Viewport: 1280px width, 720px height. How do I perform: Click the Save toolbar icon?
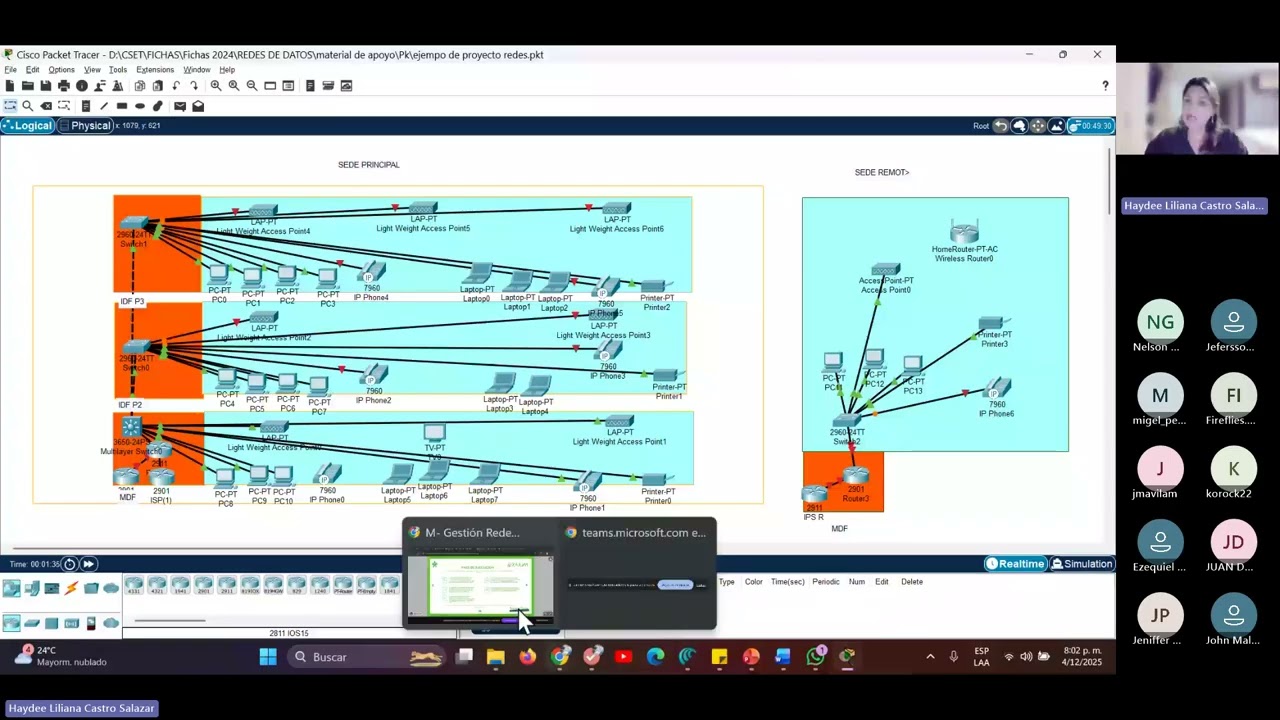tap(46, 86)
